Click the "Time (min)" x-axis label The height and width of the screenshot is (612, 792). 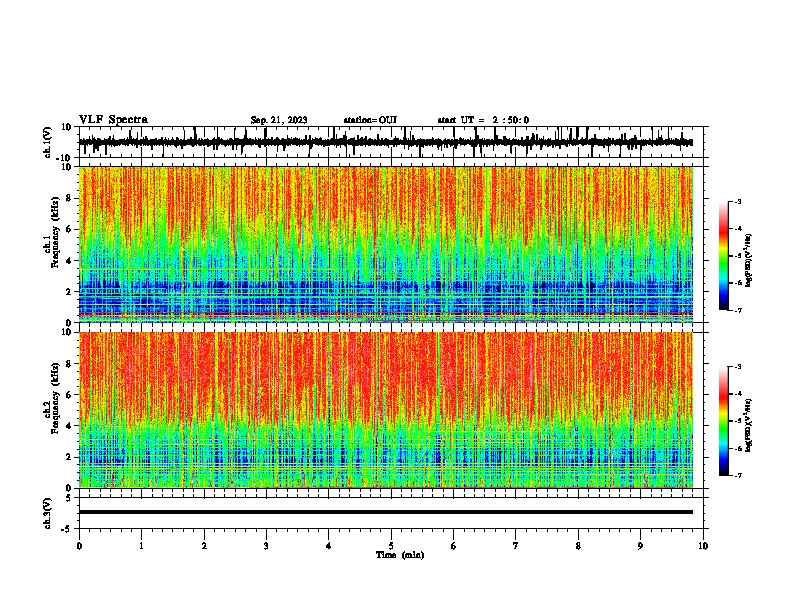(400, 555)
